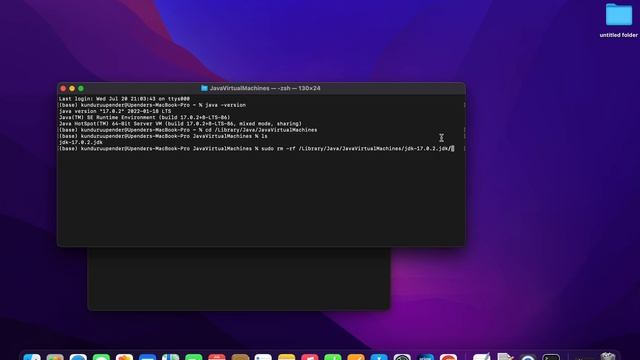Viewport: 640px width, 360px height.
Task: Click the "java -version" command line
Action: click(152, 105)
